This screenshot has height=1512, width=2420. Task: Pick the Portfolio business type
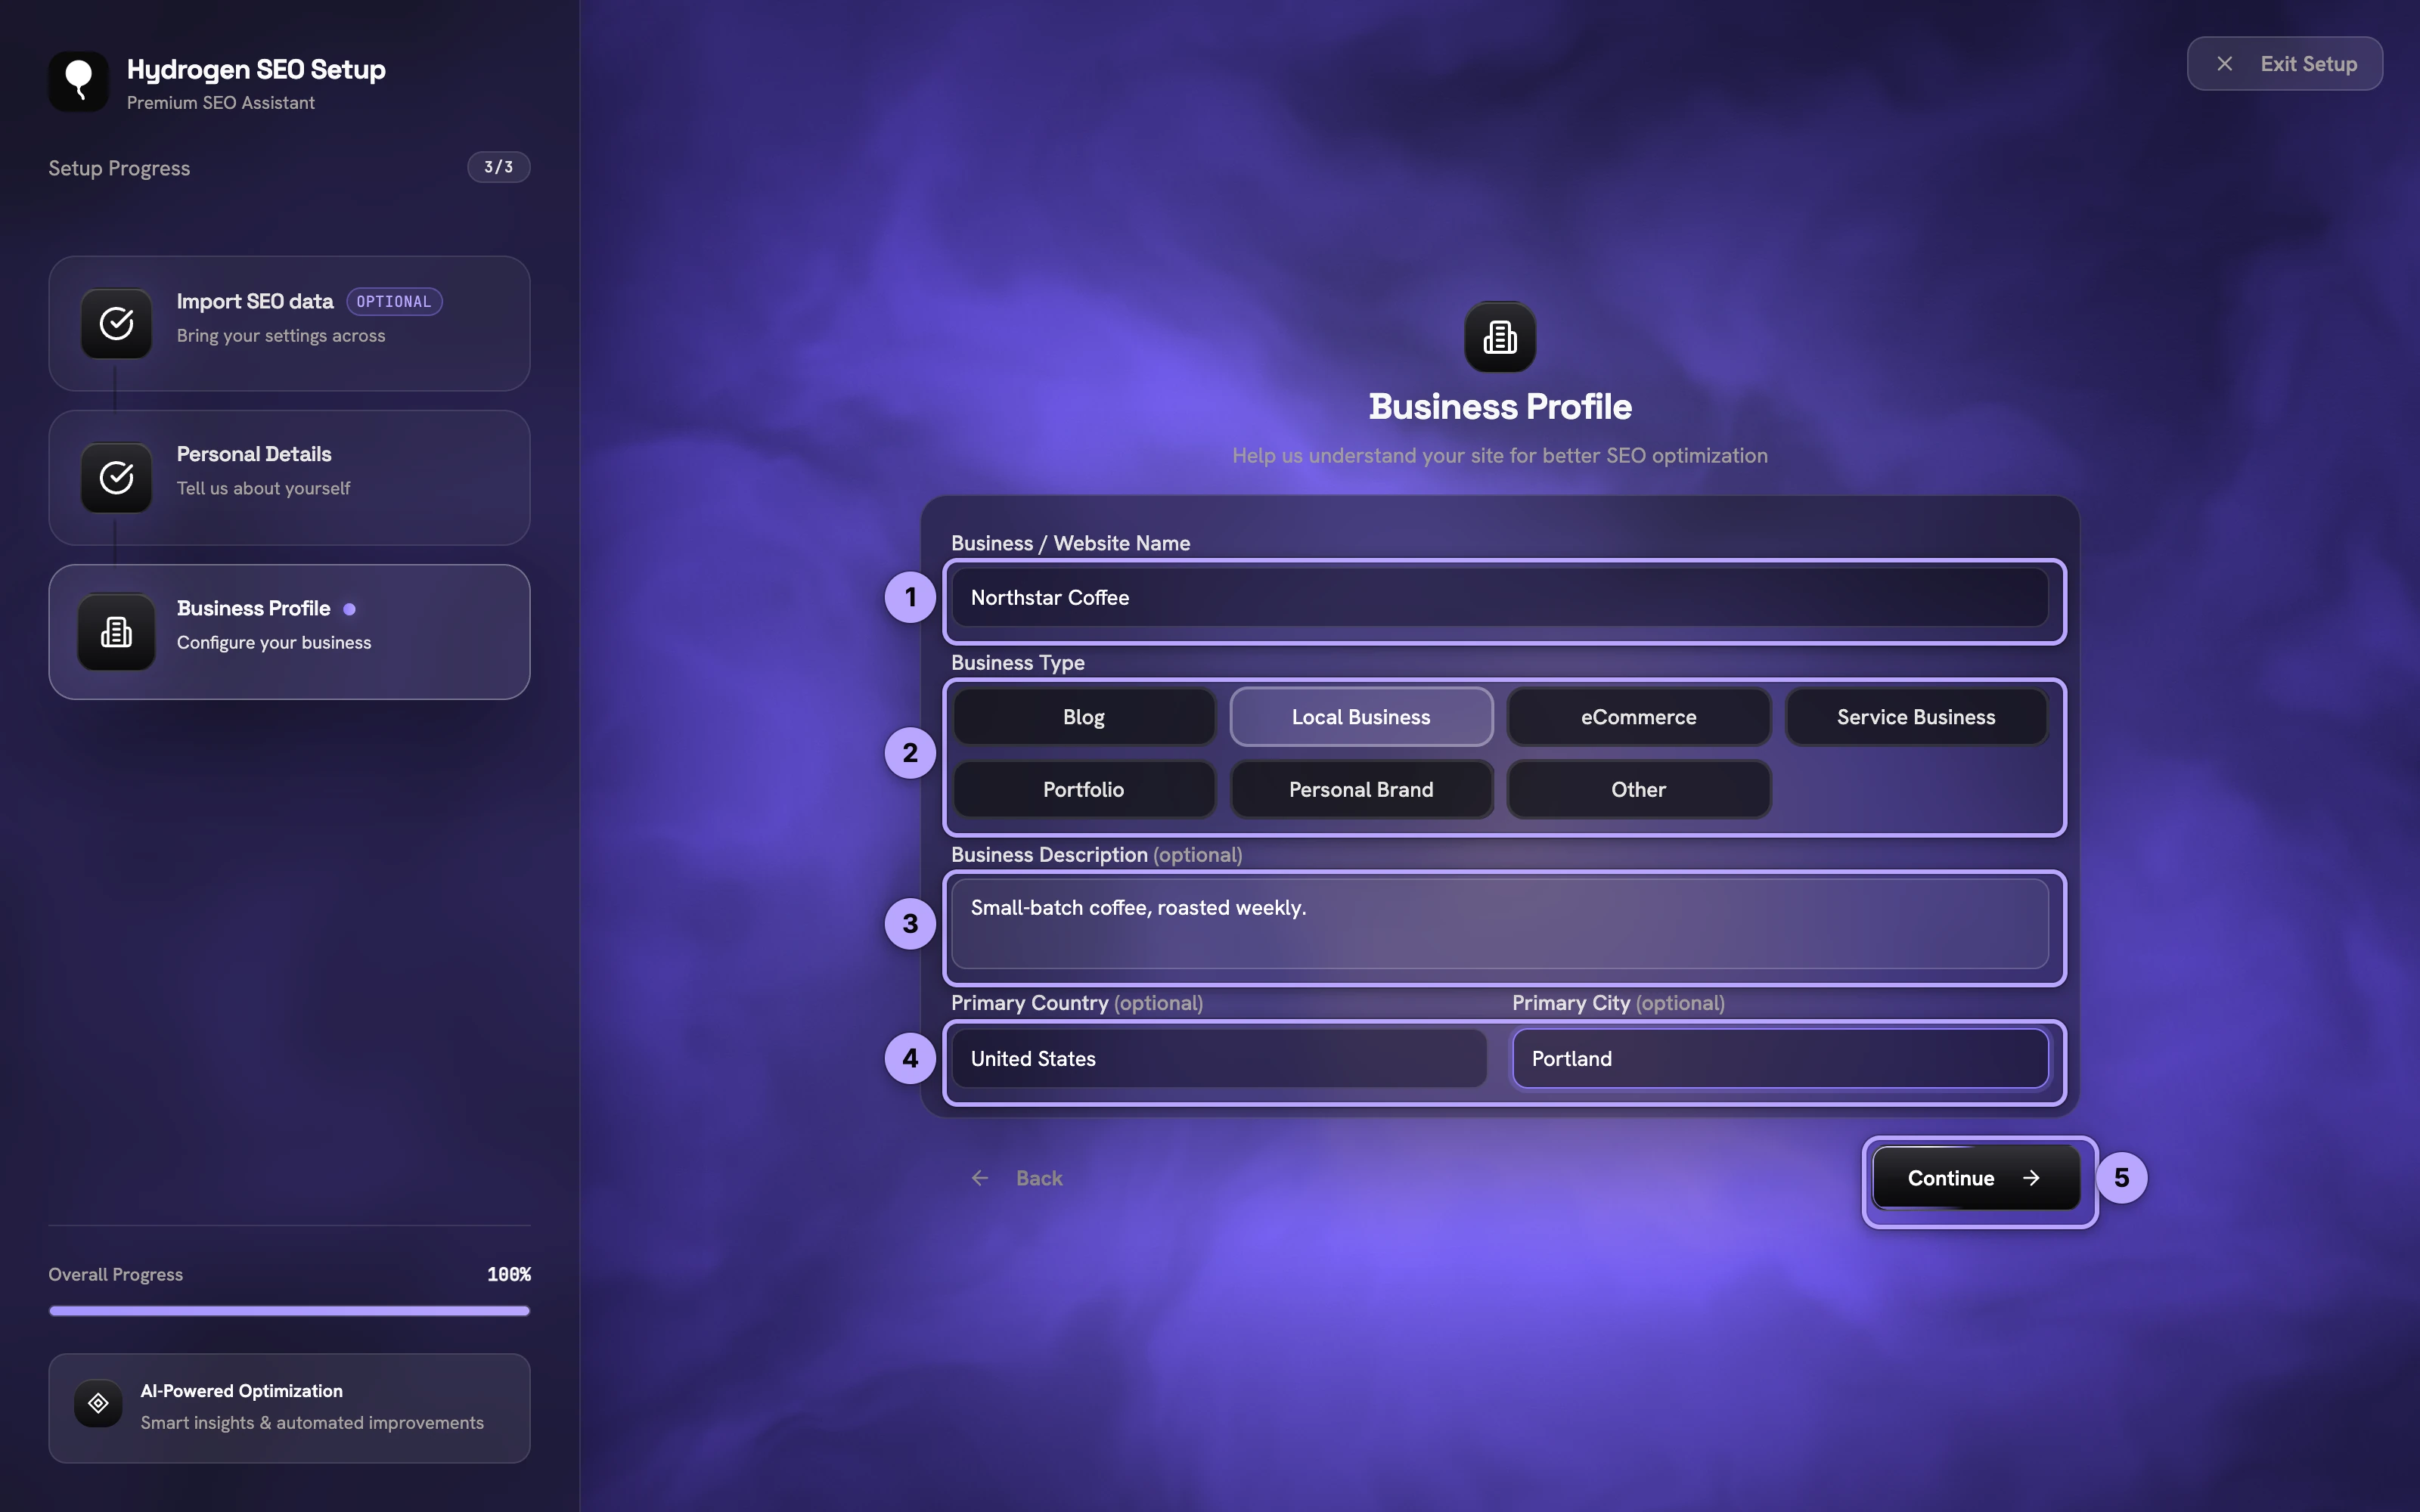pos(1083,789)
